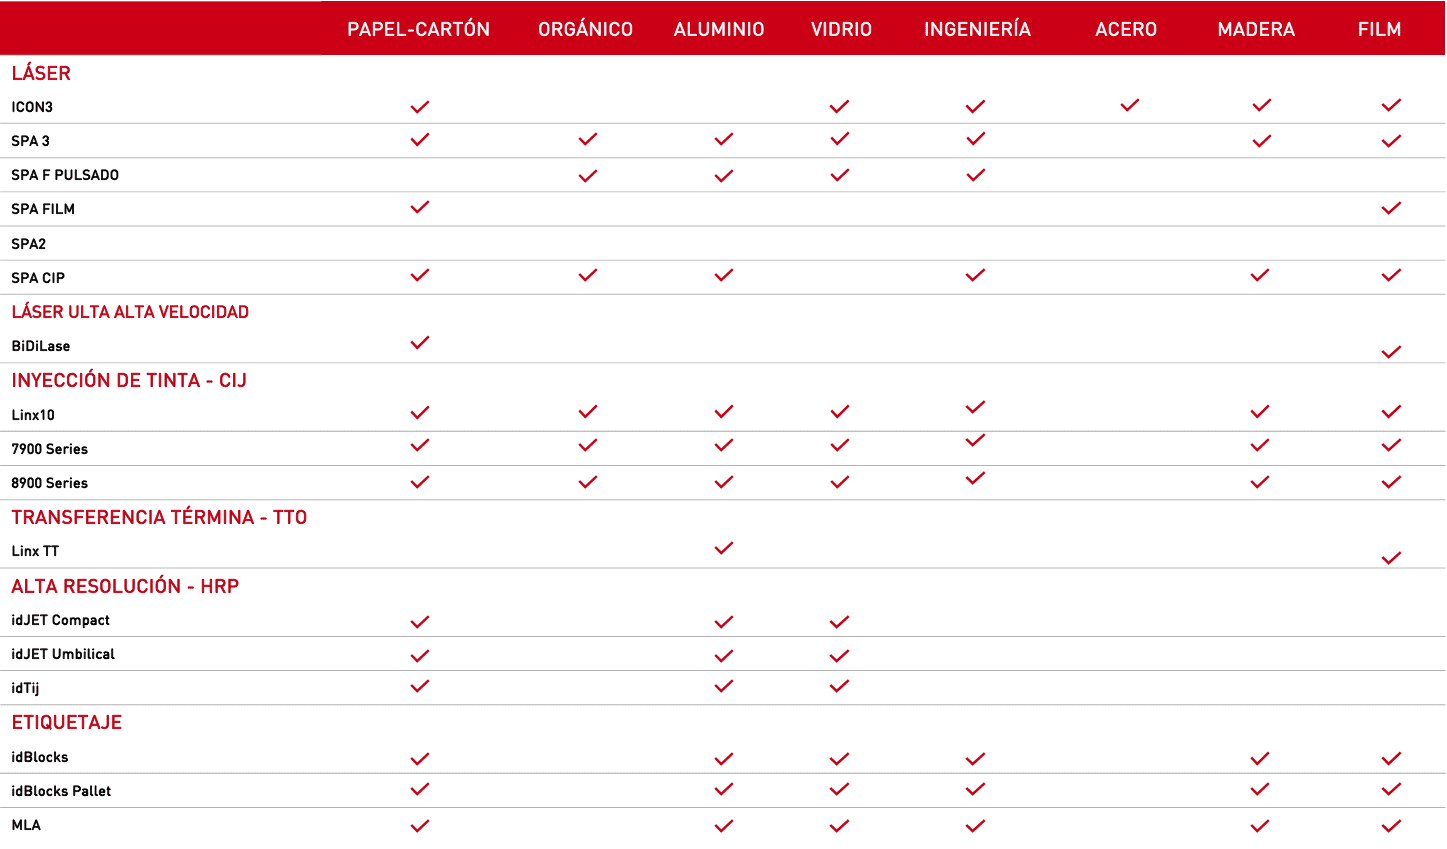The width and height of the screenshot is (1447, 849).
Task: Click the ETIQUETAJE section heading
Action: point(67,722)
